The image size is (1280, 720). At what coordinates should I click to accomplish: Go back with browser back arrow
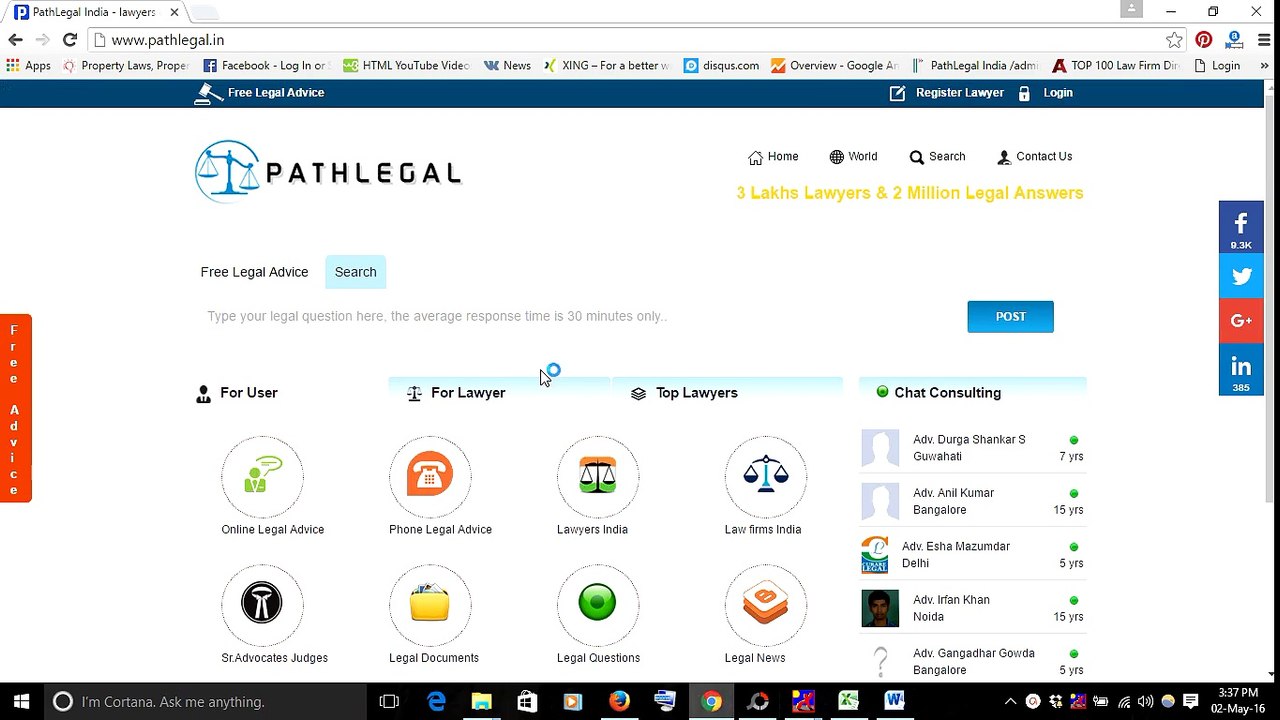[15, 40]
